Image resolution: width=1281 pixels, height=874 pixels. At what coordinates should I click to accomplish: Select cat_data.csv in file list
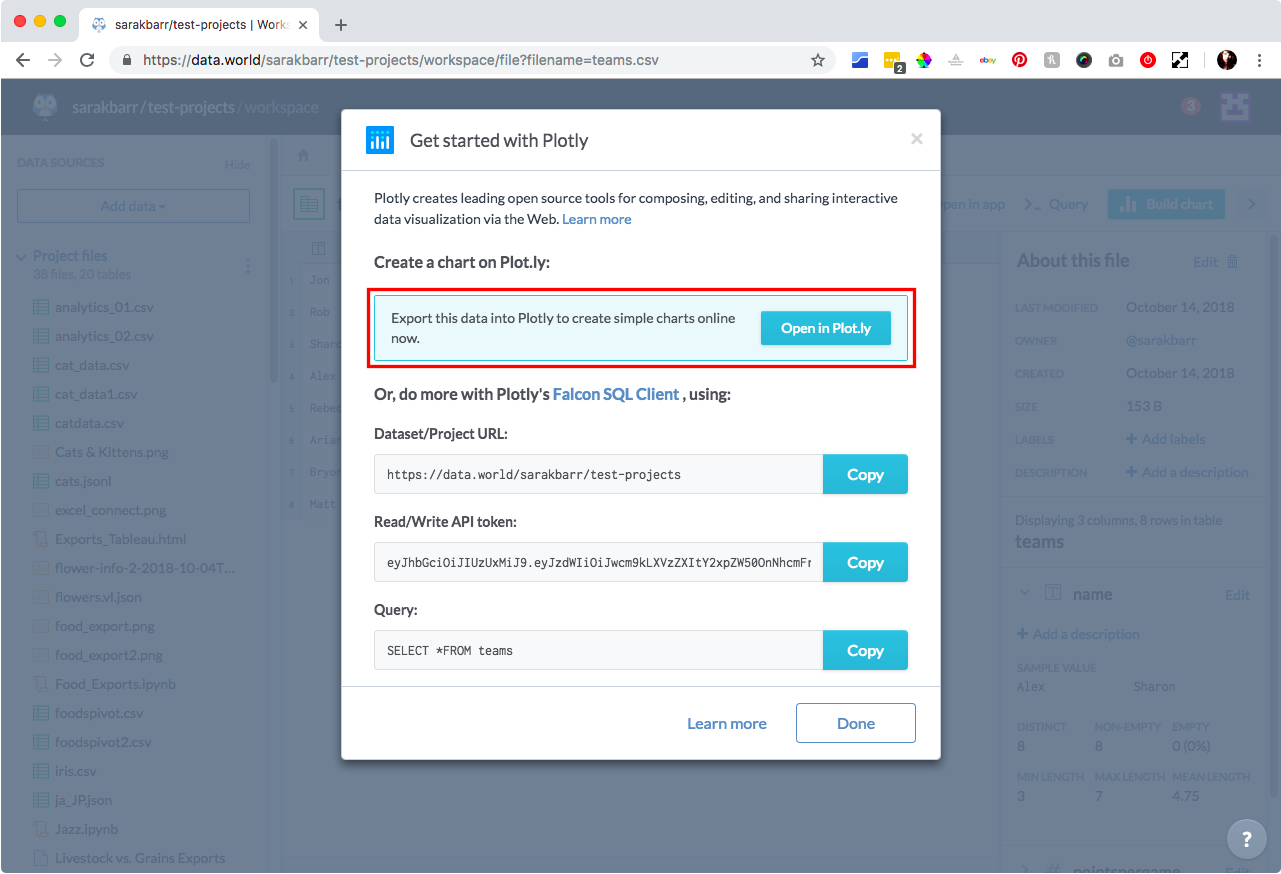(x=92, y=365)
